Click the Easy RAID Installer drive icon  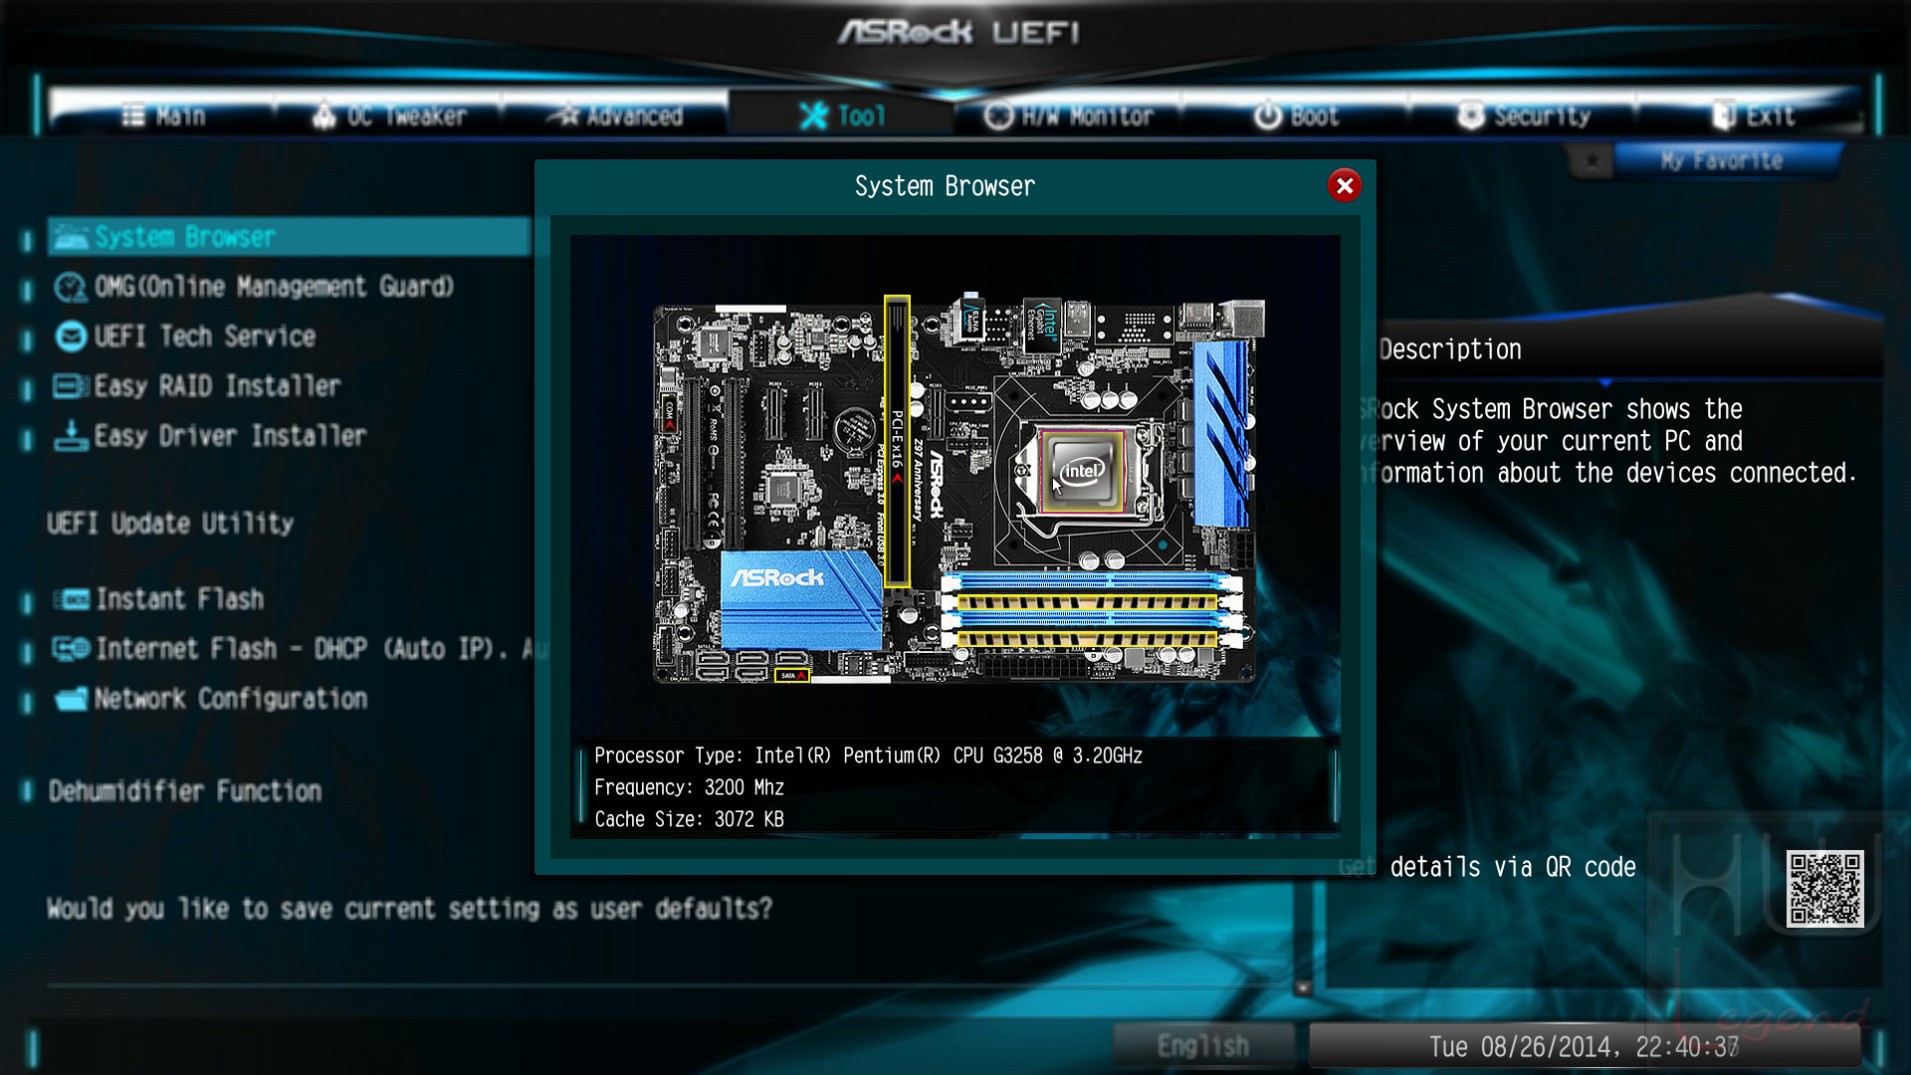pyautogui.click(x=70, y=386)
